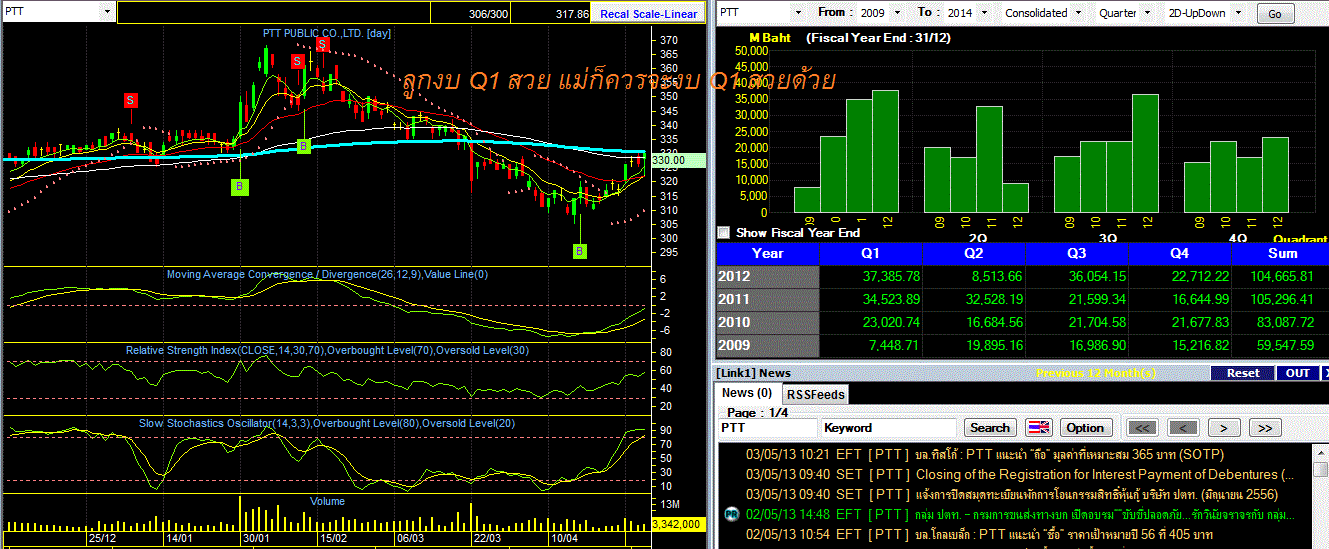1329x549 pixels.
Task: Focus the Keyword search field
Action: click(x=890, y=427)
